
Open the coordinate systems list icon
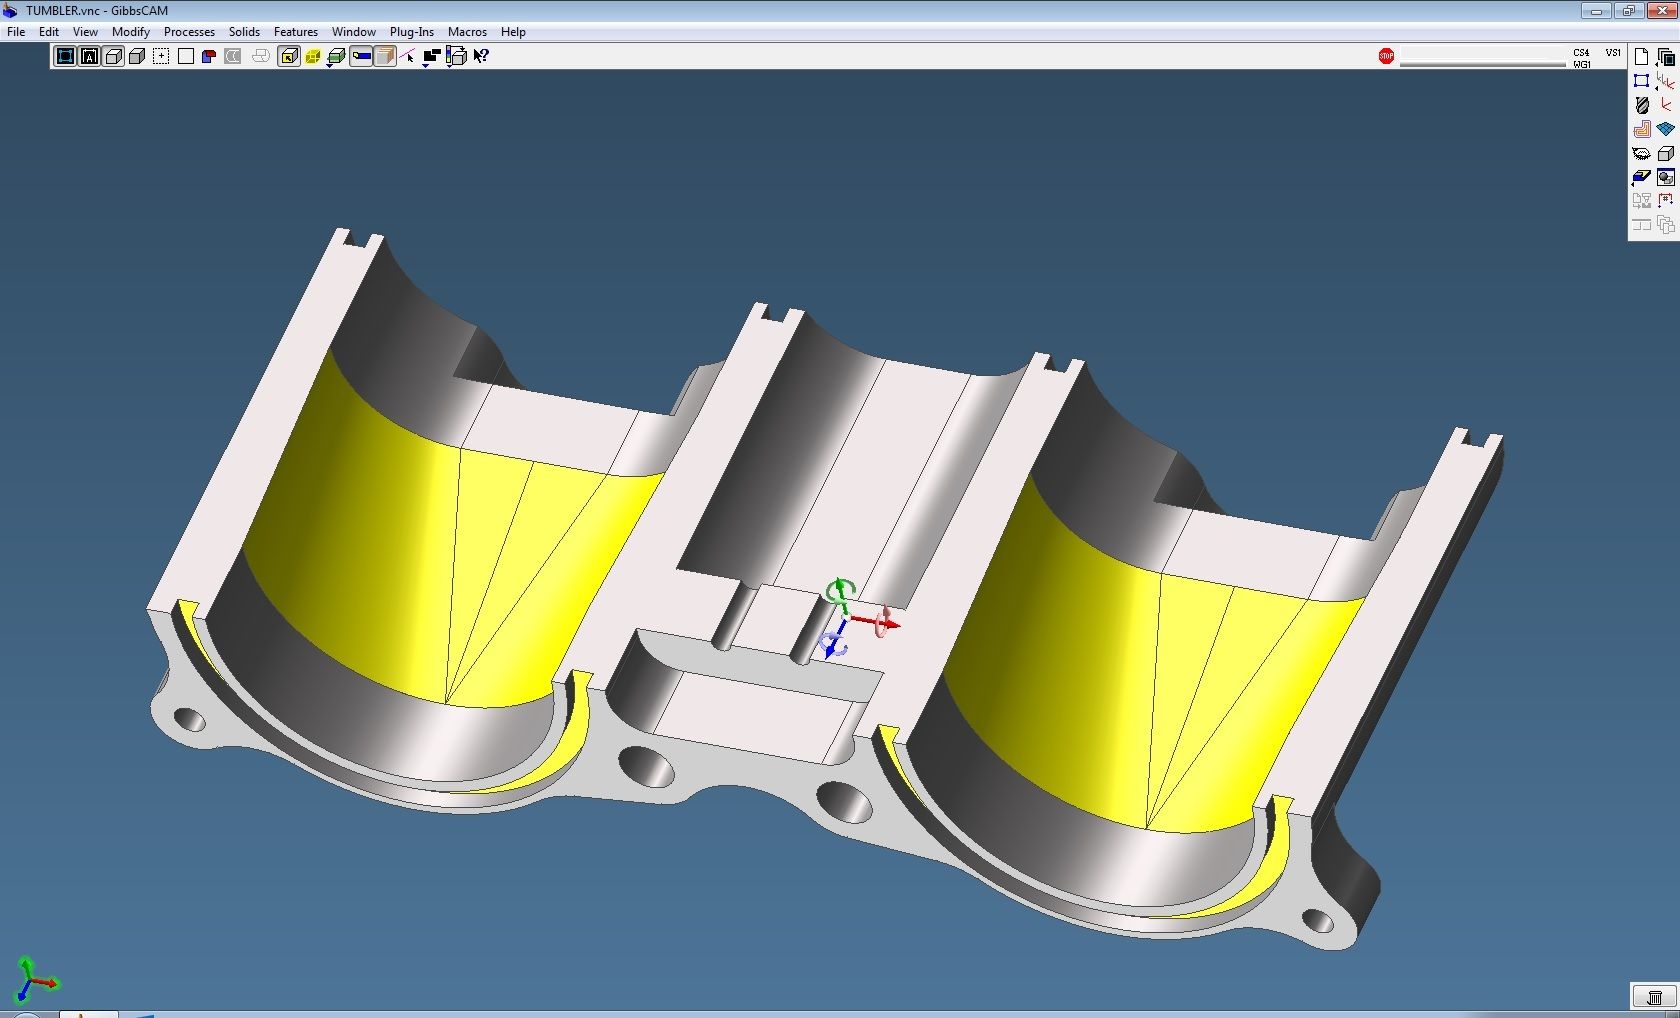tap(1665, 81)
